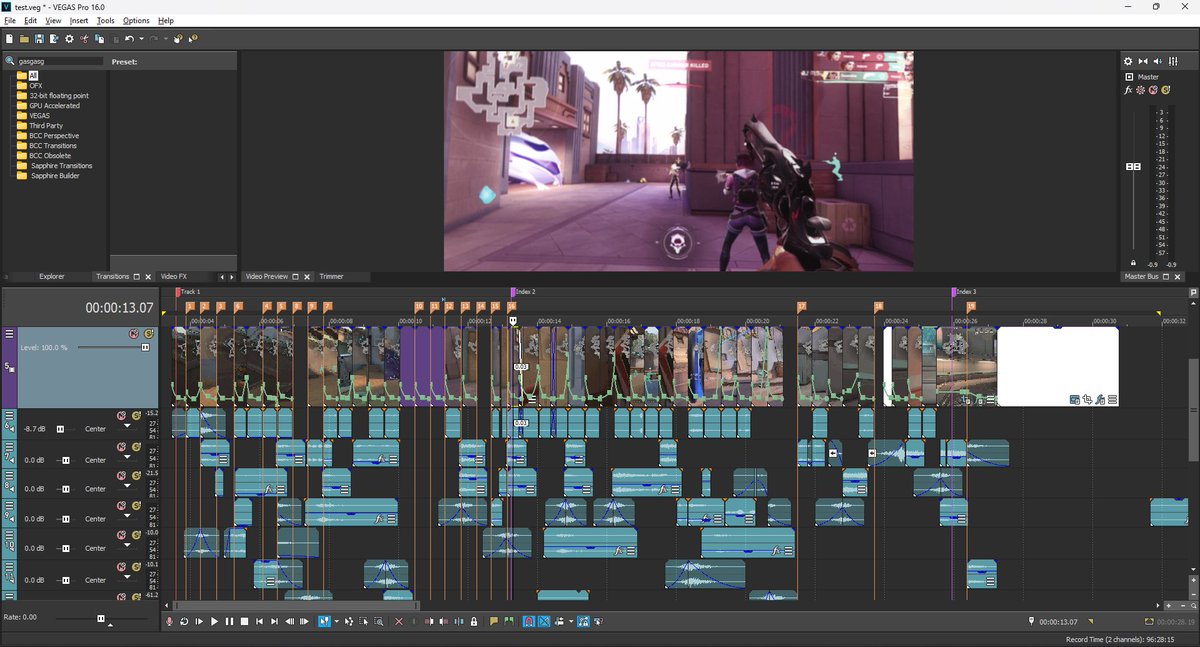
Task: Click the Stop button
Action: click(244, 622)
